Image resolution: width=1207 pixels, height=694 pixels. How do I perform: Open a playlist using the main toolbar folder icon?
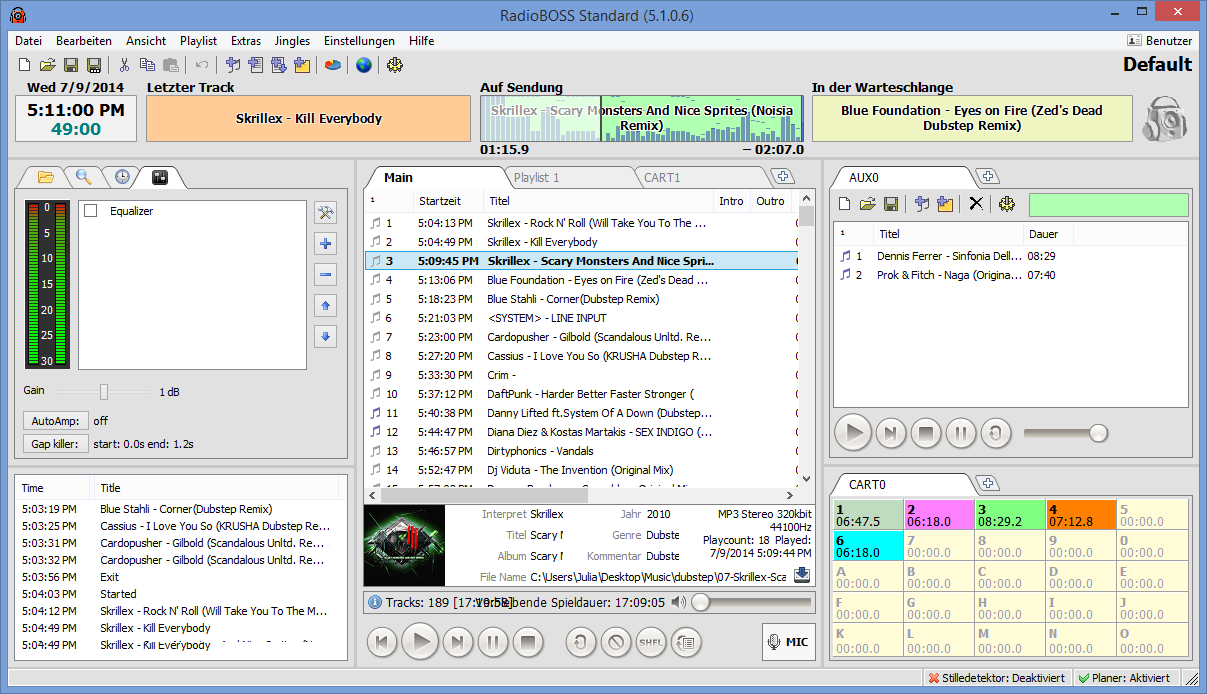(x=47, y=65)
